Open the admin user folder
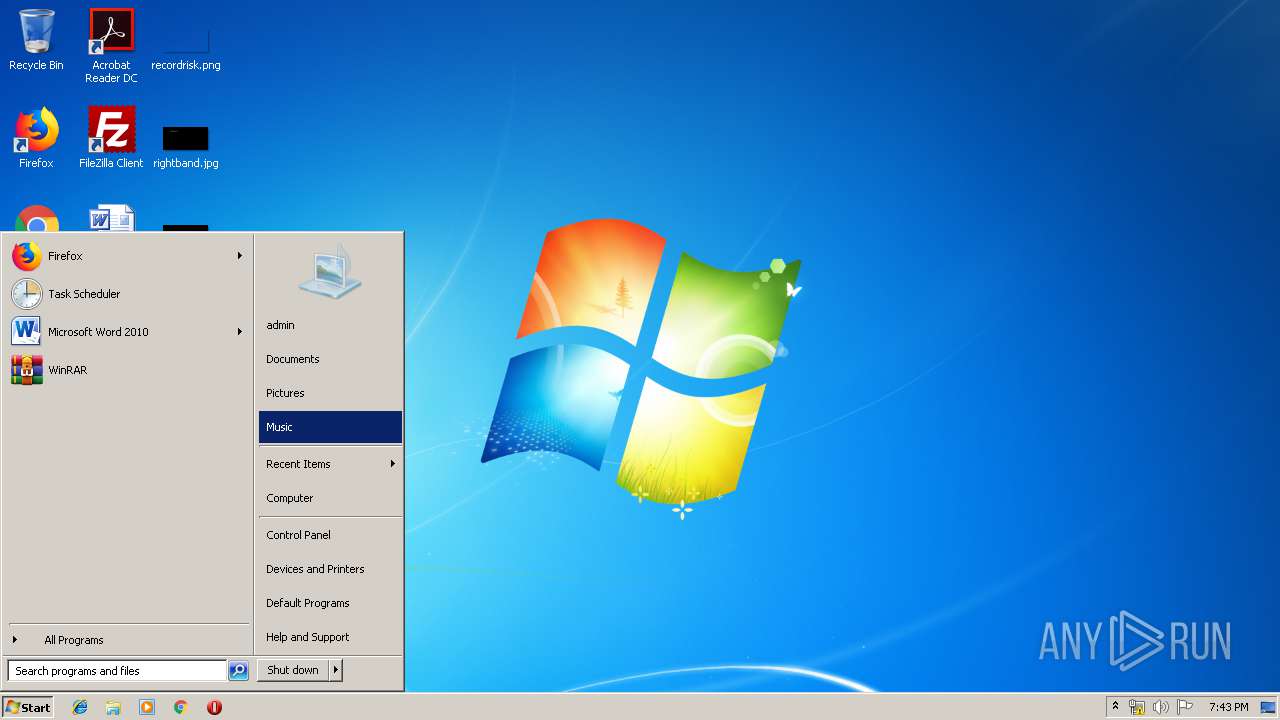 [330, 325]
